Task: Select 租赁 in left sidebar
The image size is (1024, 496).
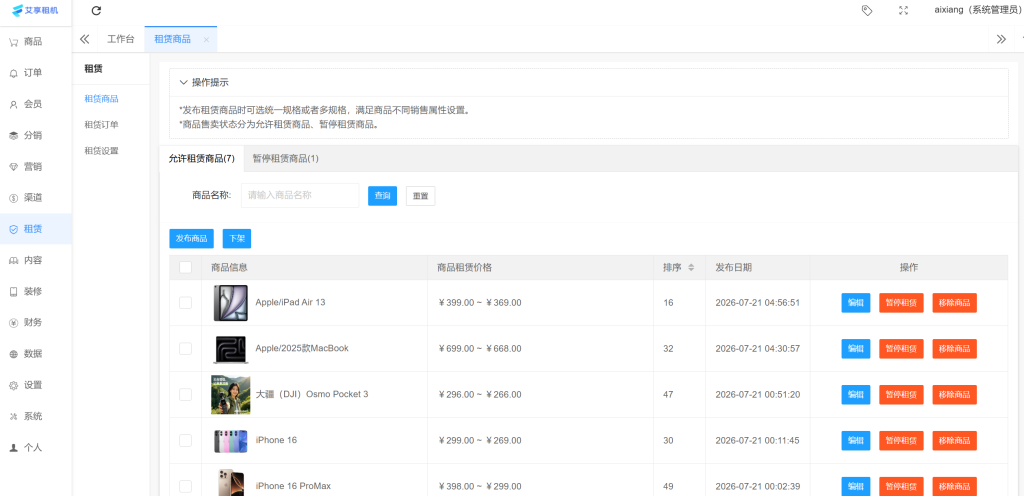Action: [36, 229]
